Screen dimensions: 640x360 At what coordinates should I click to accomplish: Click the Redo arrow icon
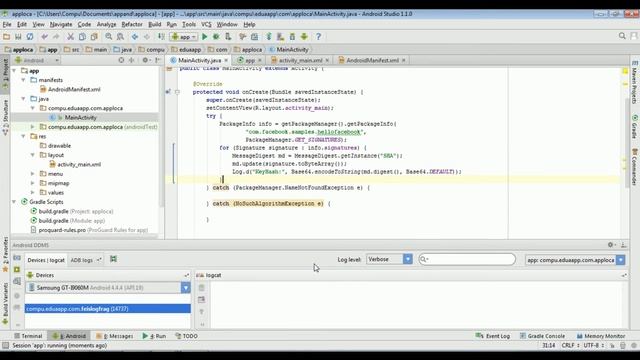click(56, 37)
